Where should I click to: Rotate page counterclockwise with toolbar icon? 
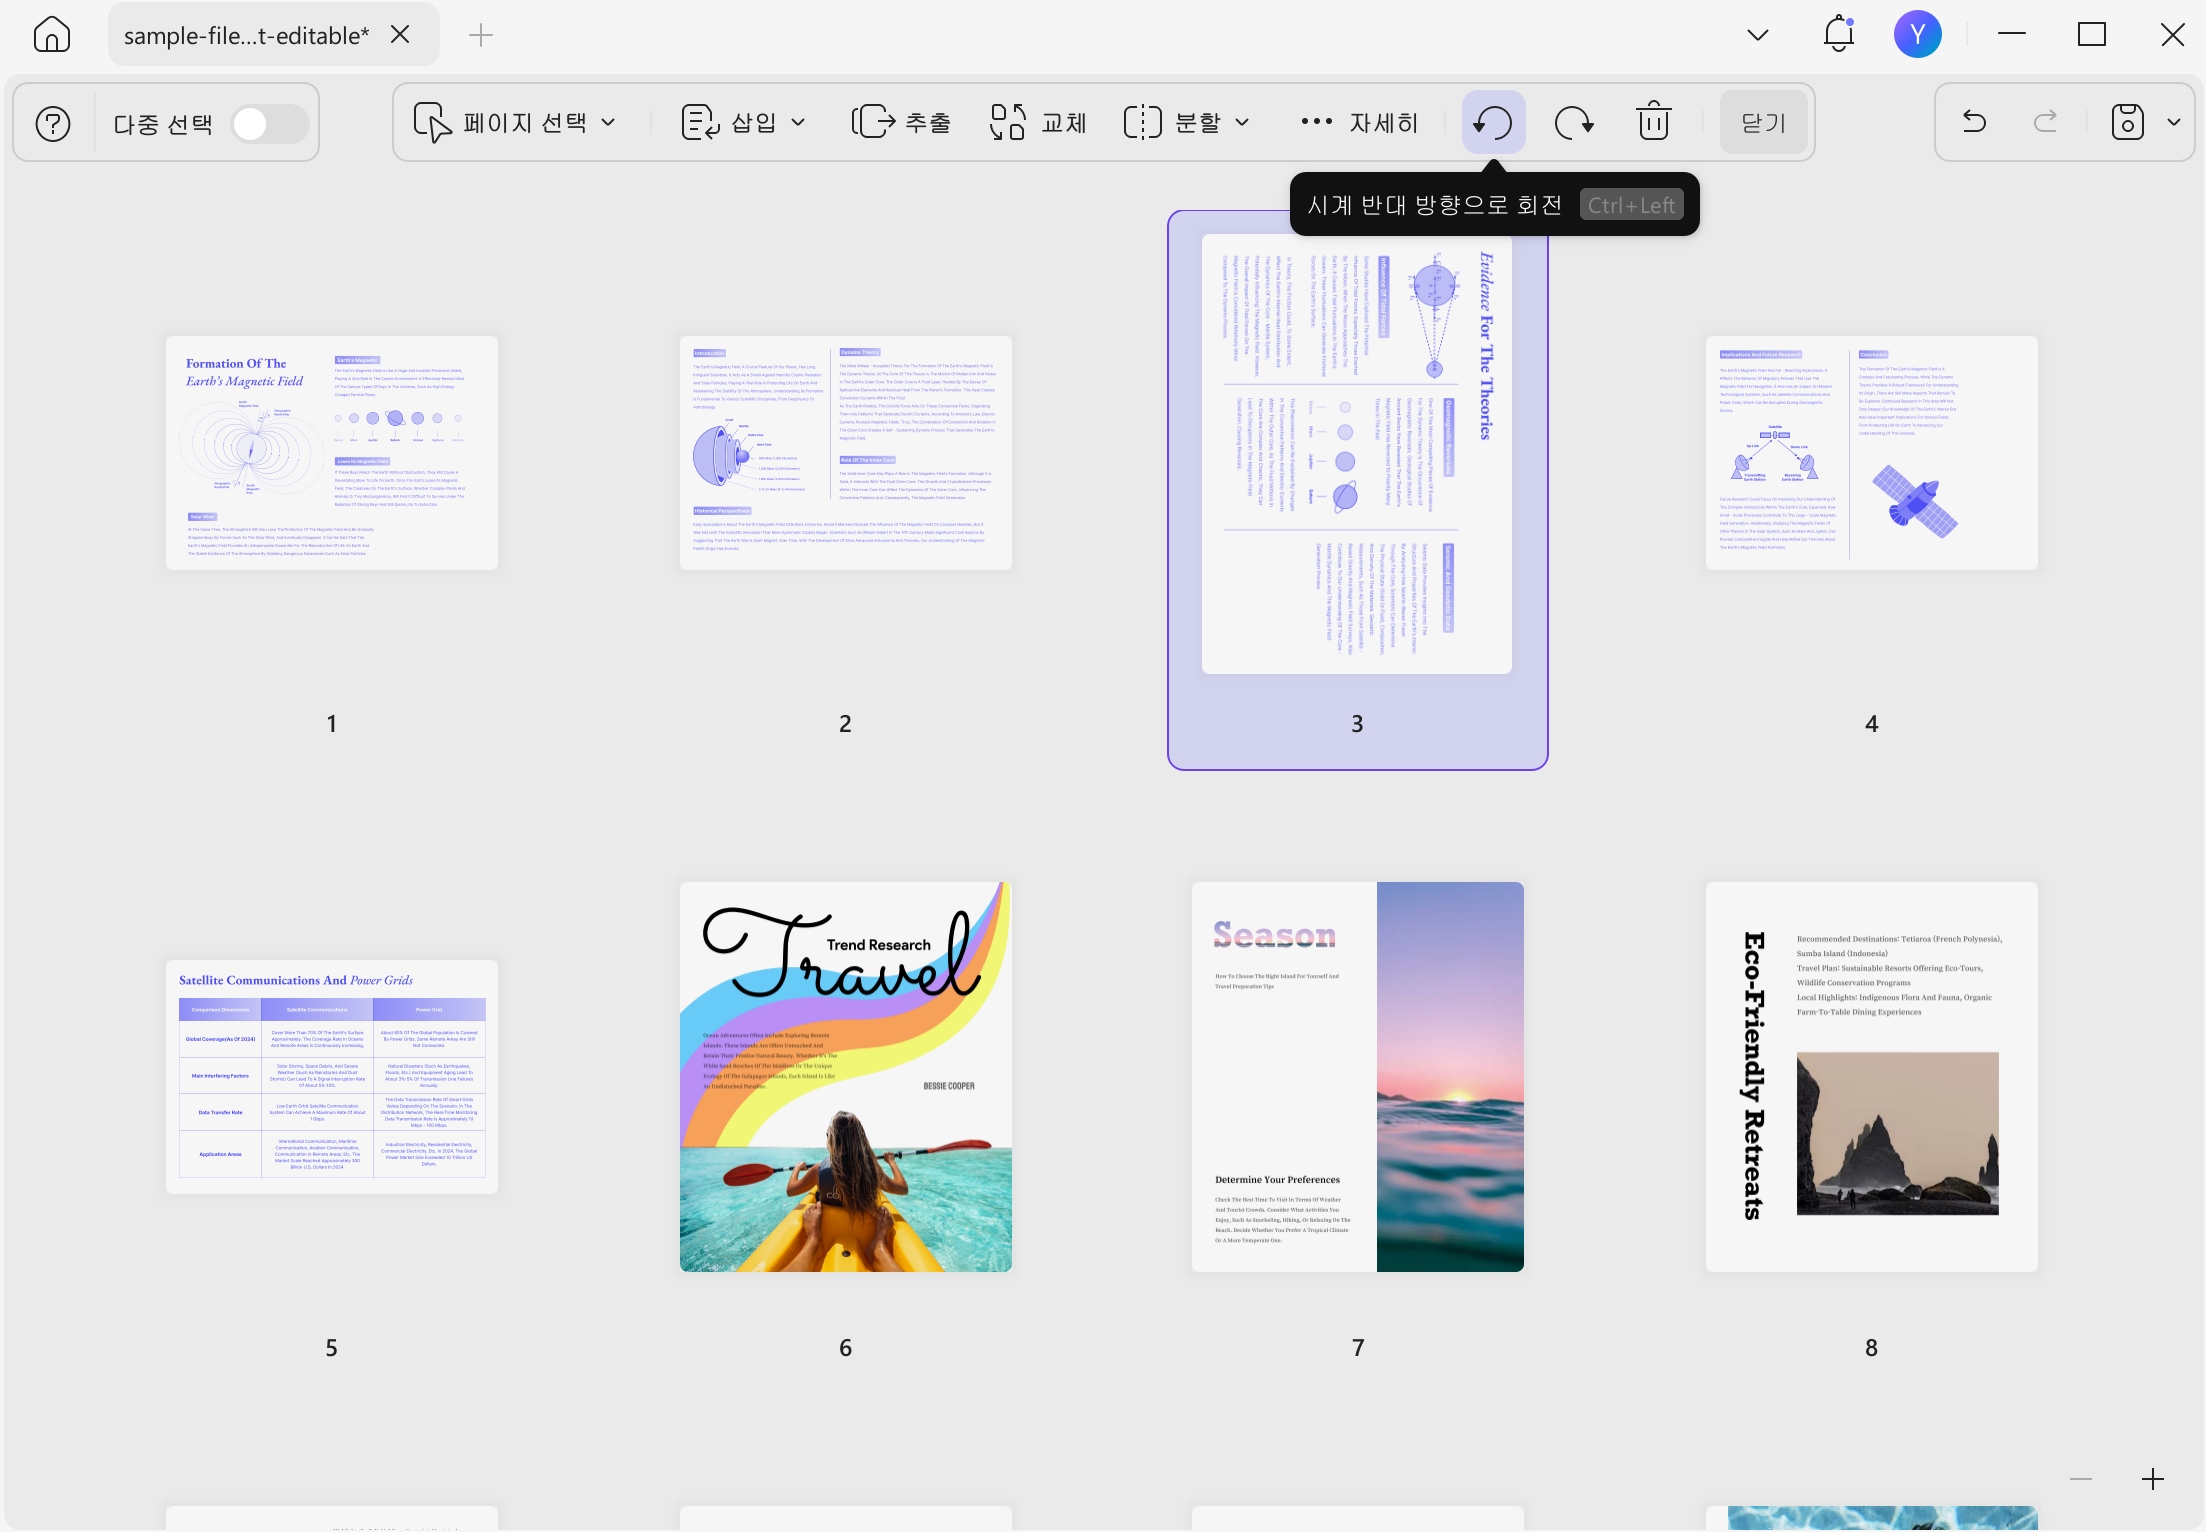click(x=1493, y=122)
